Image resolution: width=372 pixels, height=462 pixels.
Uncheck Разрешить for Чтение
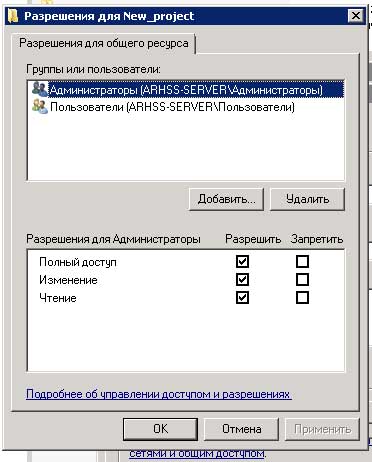click(x=242, y=297)
